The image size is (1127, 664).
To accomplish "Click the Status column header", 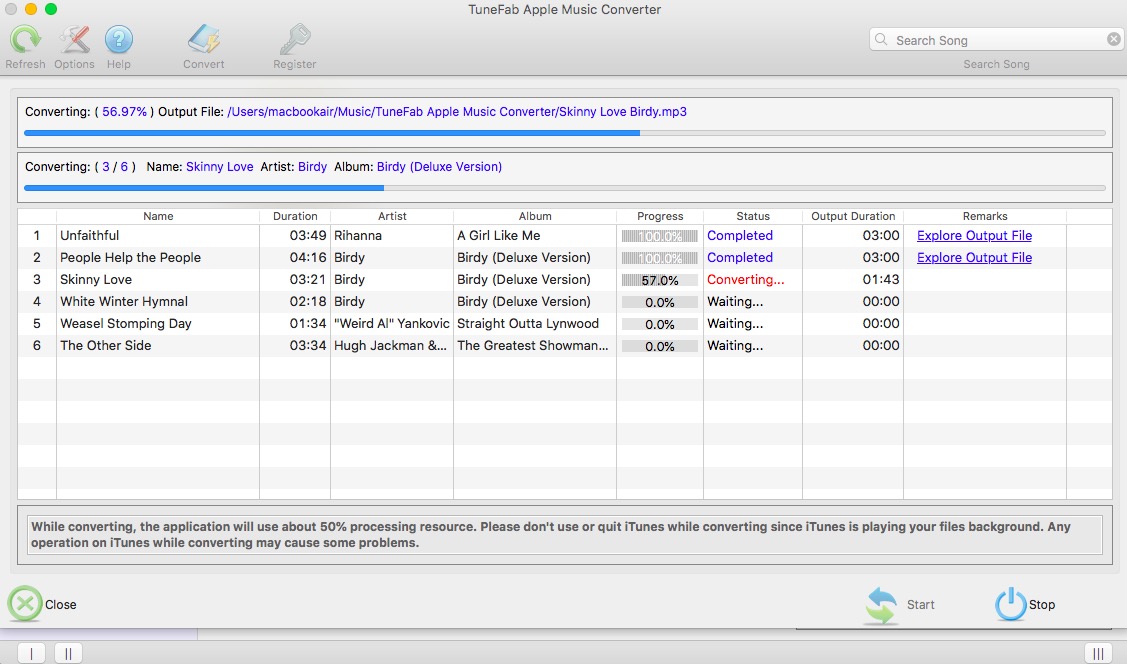I will (x=753, y=216).
